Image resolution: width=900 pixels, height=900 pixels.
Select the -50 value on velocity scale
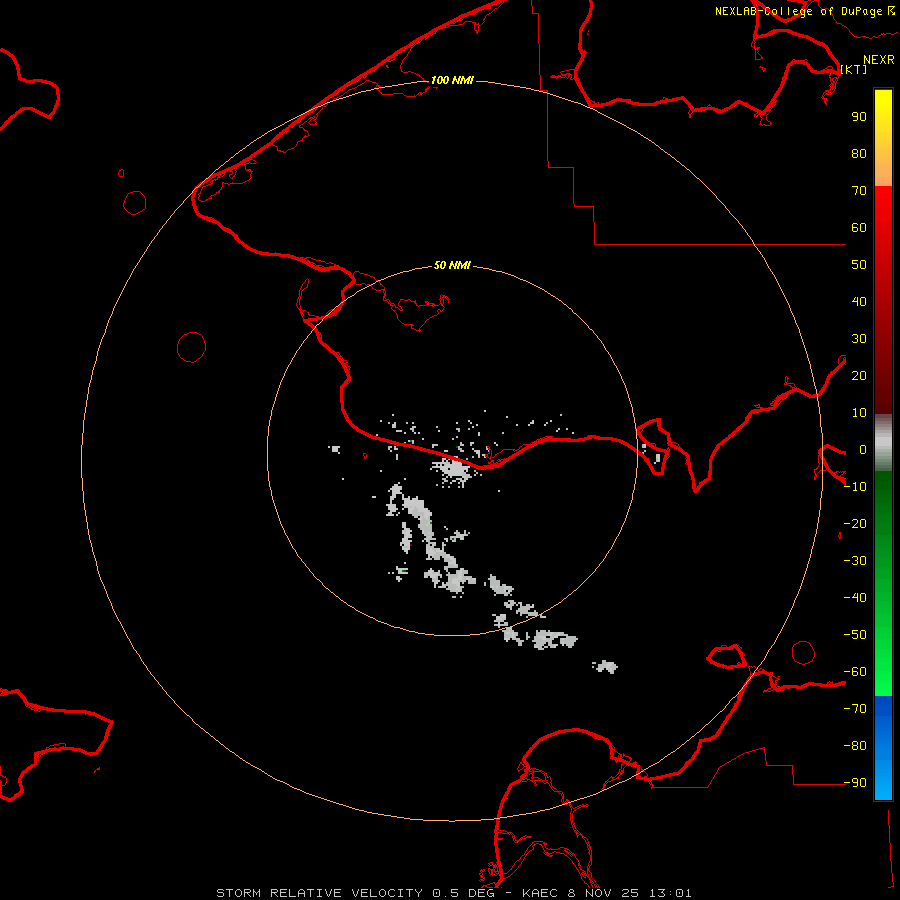(x=855, y=635)
